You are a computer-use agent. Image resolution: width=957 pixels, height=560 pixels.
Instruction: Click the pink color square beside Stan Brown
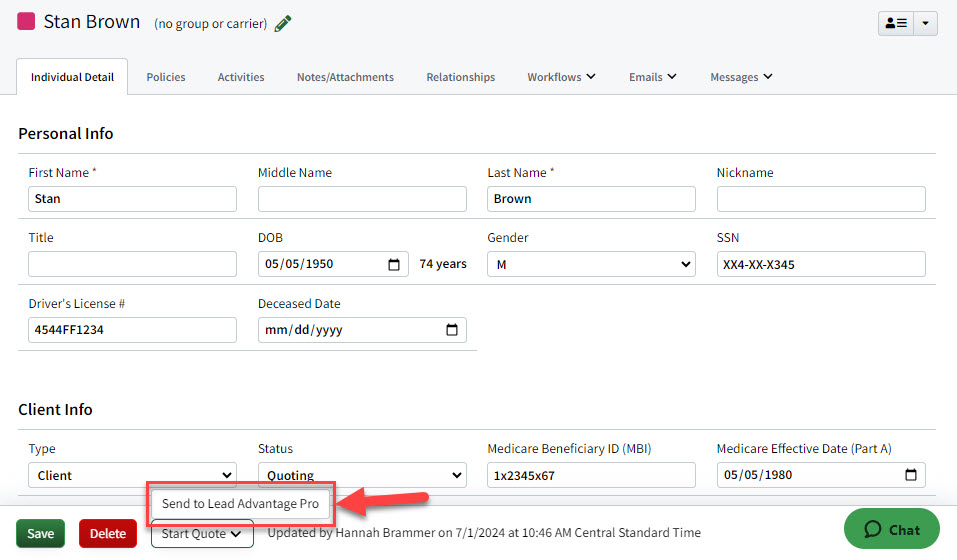tap(26, 21)
